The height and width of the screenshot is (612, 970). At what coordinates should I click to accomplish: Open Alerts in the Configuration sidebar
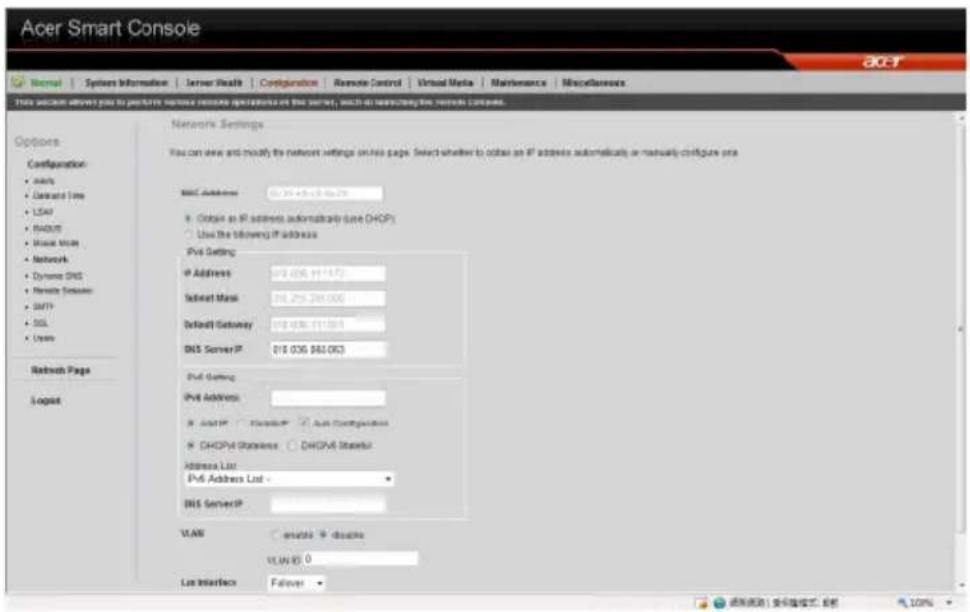43,181
